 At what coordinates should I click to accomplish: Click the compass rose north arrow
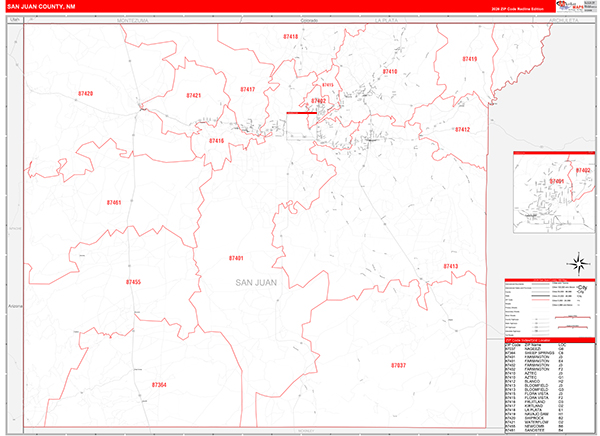click(579, 264)
